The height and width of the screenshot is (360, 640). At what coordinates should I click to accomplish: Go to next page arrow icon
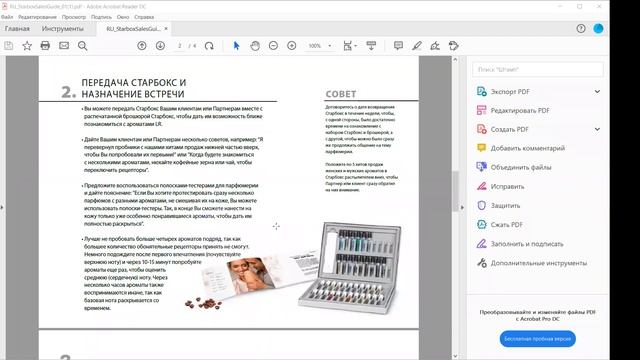coord(160,46)
